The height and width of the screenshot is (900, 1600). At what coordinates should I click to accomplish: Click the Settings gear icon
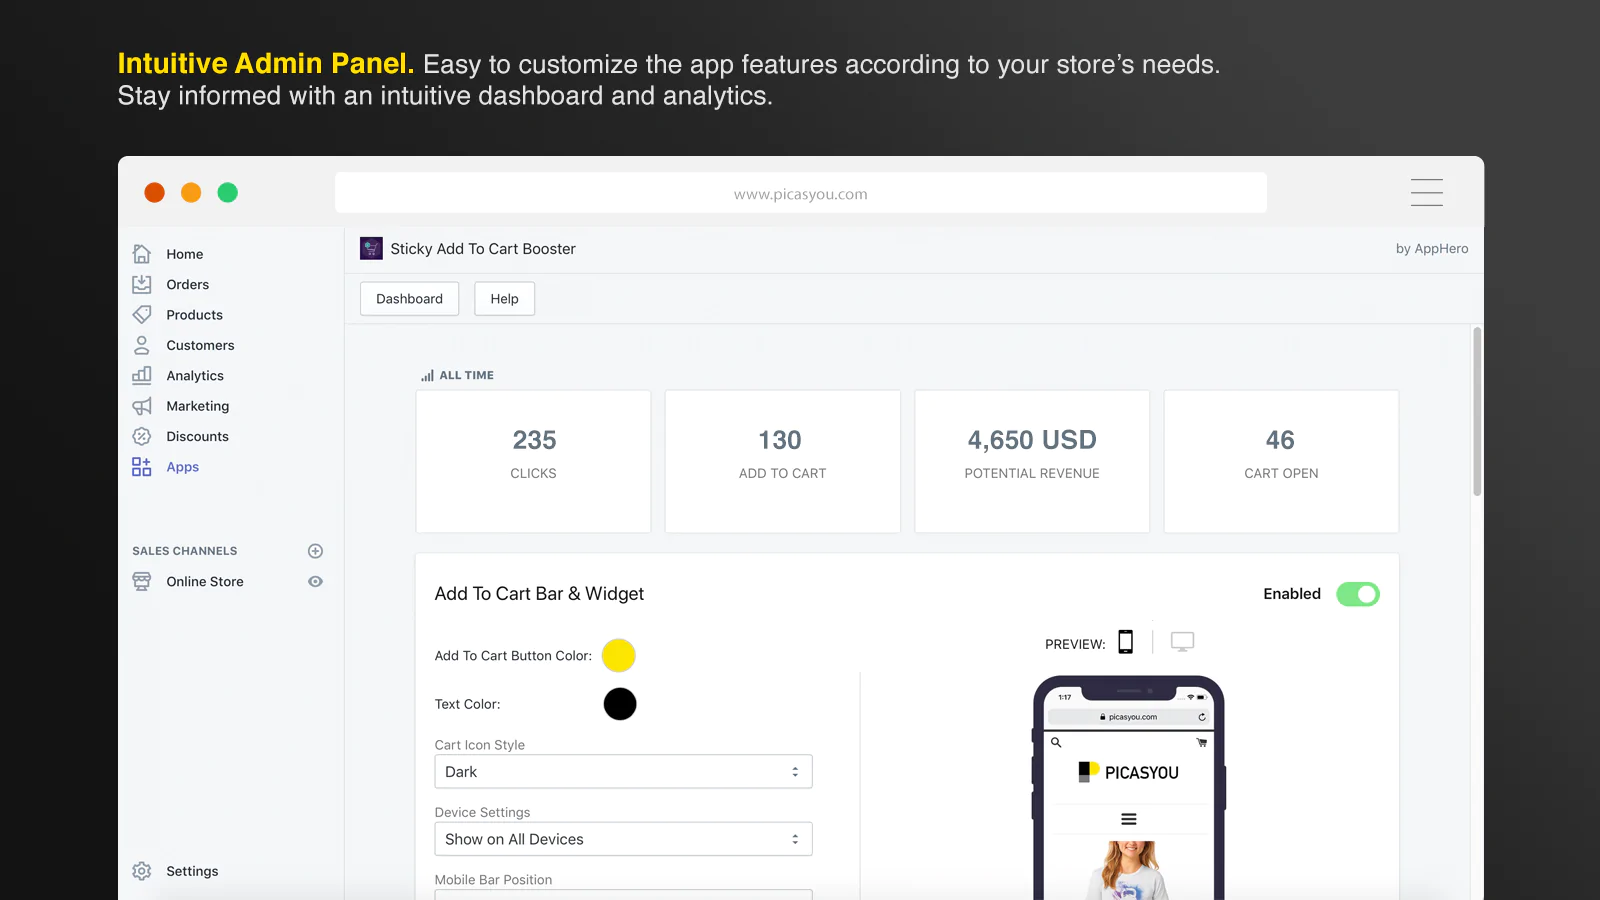click(142, 871)
